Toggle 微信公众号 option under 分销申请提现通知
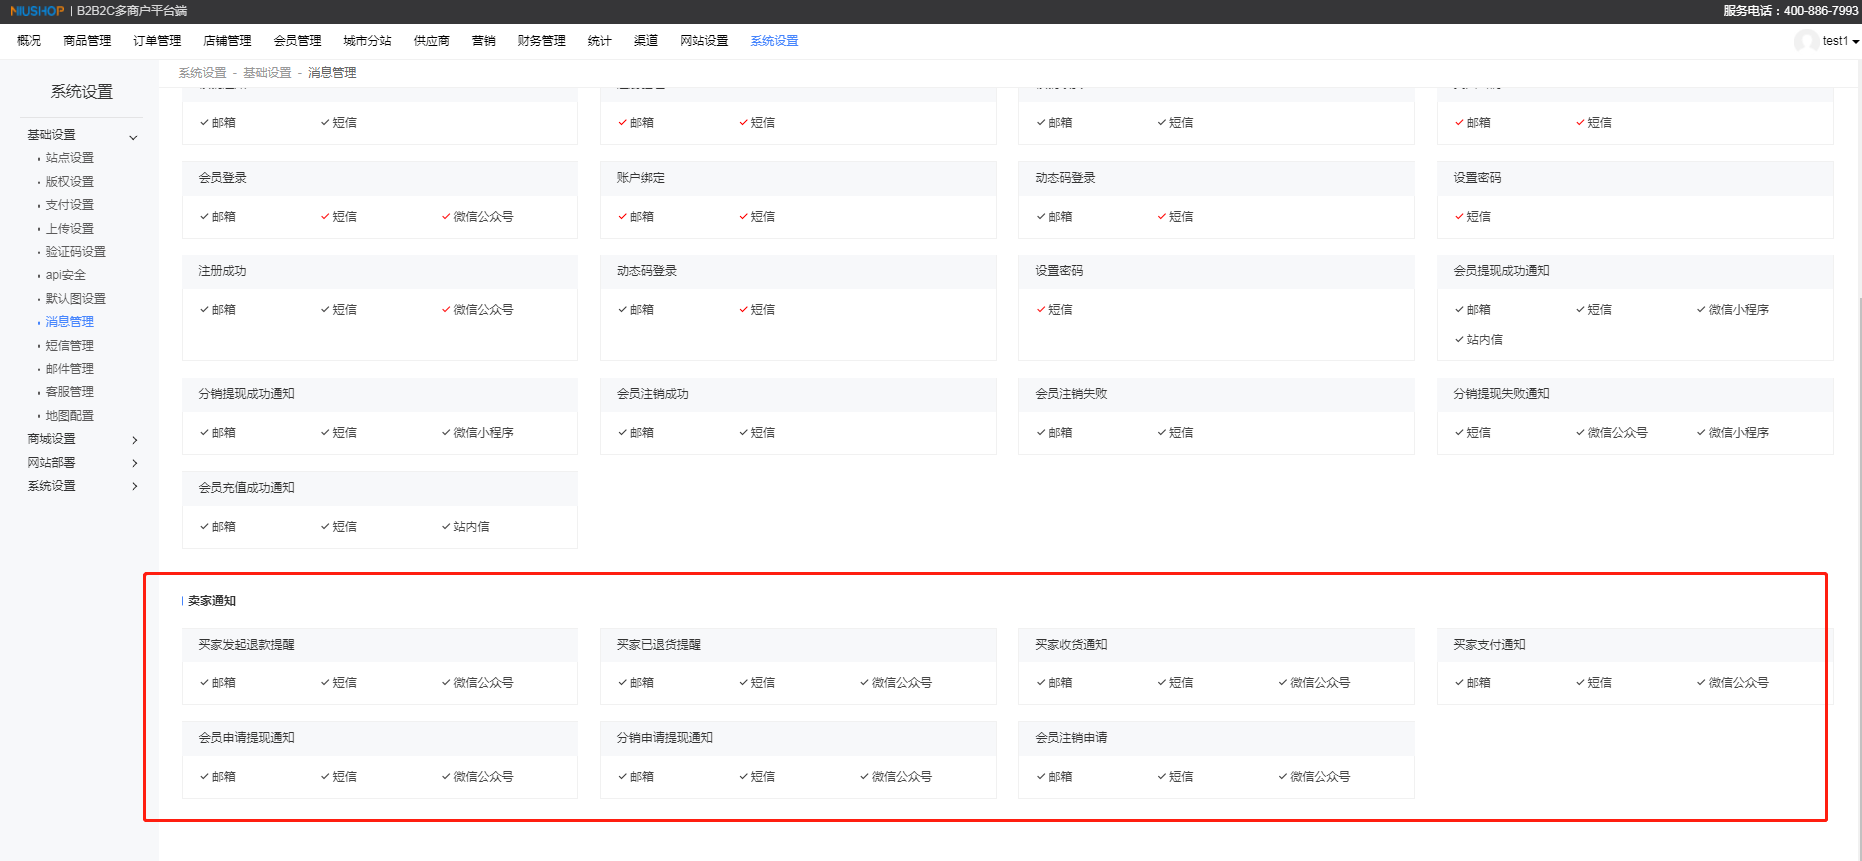This screenshot has height=861, width=1862. (895, 777)
